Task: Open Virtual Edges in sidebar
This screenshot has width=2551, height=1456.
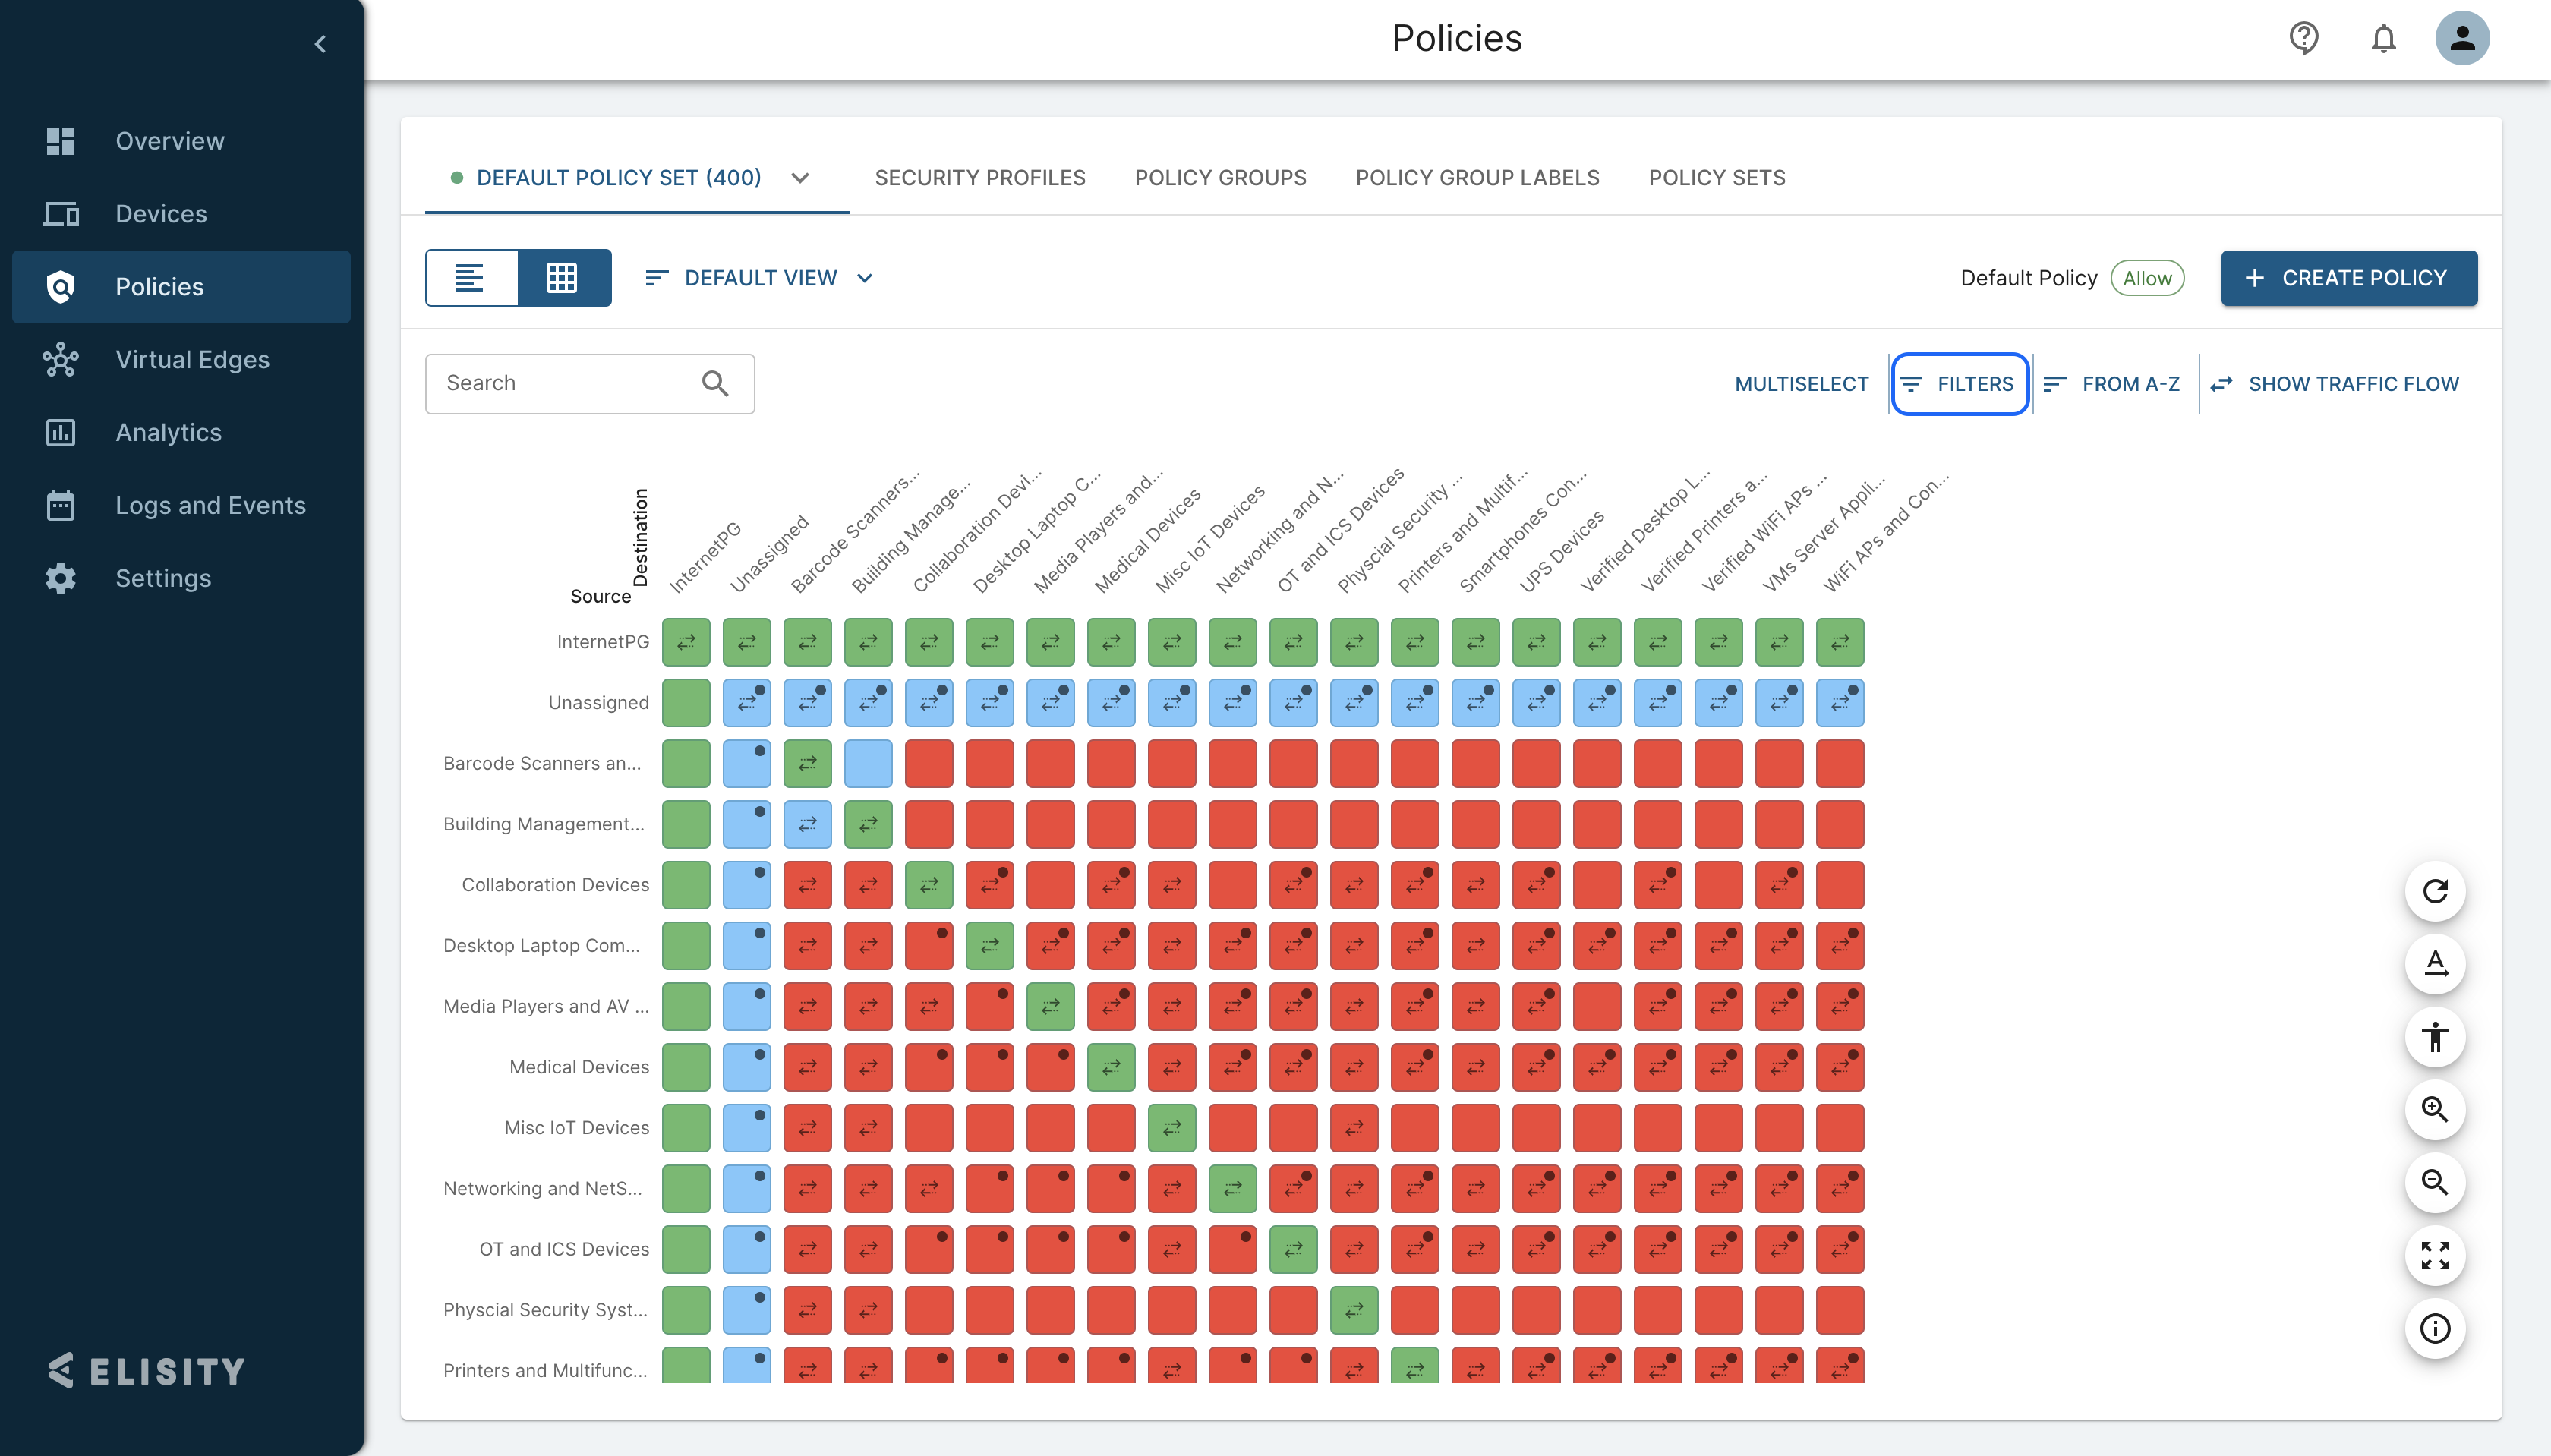Action: [x=192, y=360]
